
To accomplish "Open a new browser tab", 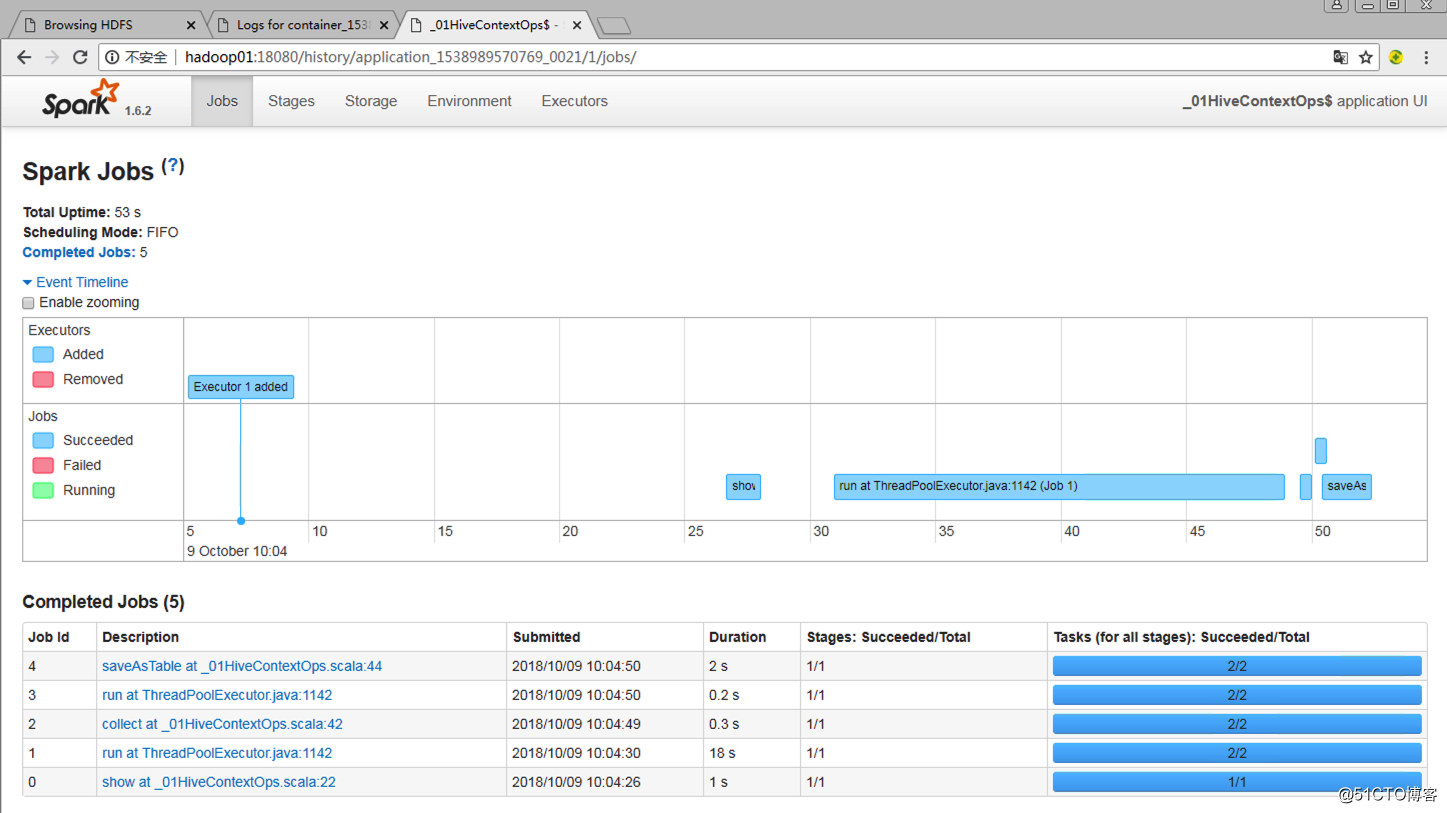I will (x=613, y=25).
